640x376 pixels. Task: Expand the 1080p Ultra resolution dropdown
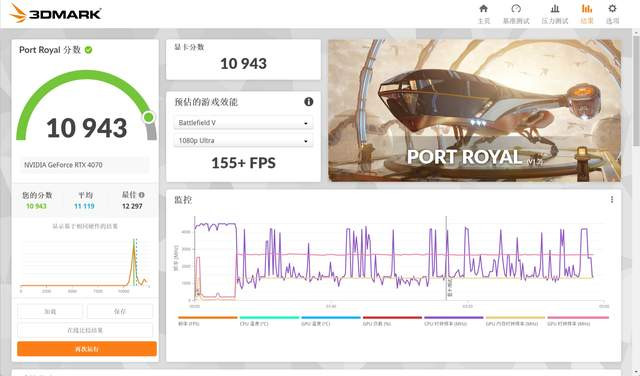click(x=243, y=141)
